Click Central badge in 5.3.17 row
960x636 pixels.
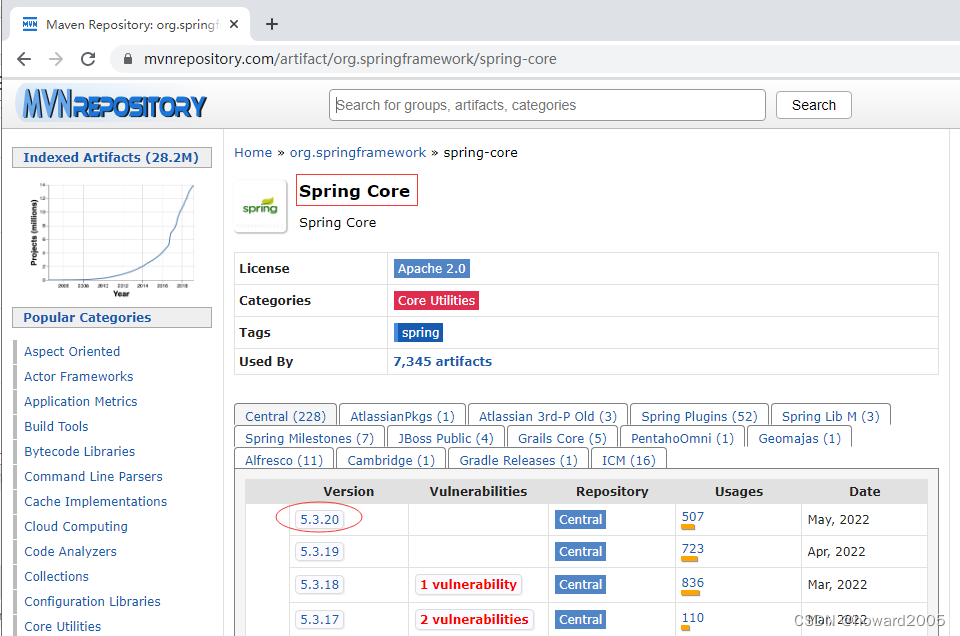click(x=580, y=619)
